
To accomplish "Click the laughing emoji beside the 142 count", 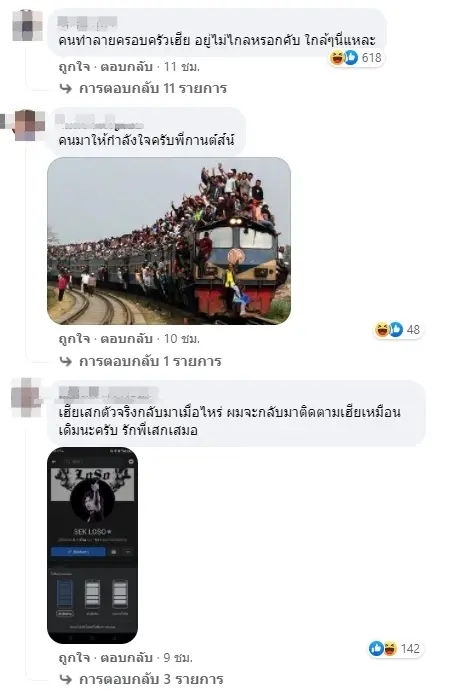I will 390,648.
